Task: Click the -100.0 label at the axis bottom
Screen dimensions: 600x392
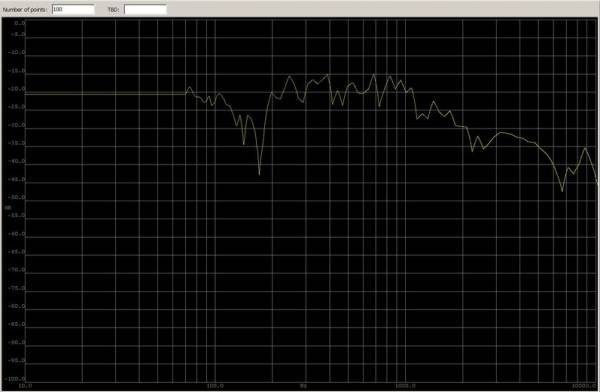Action: [16, 379]
